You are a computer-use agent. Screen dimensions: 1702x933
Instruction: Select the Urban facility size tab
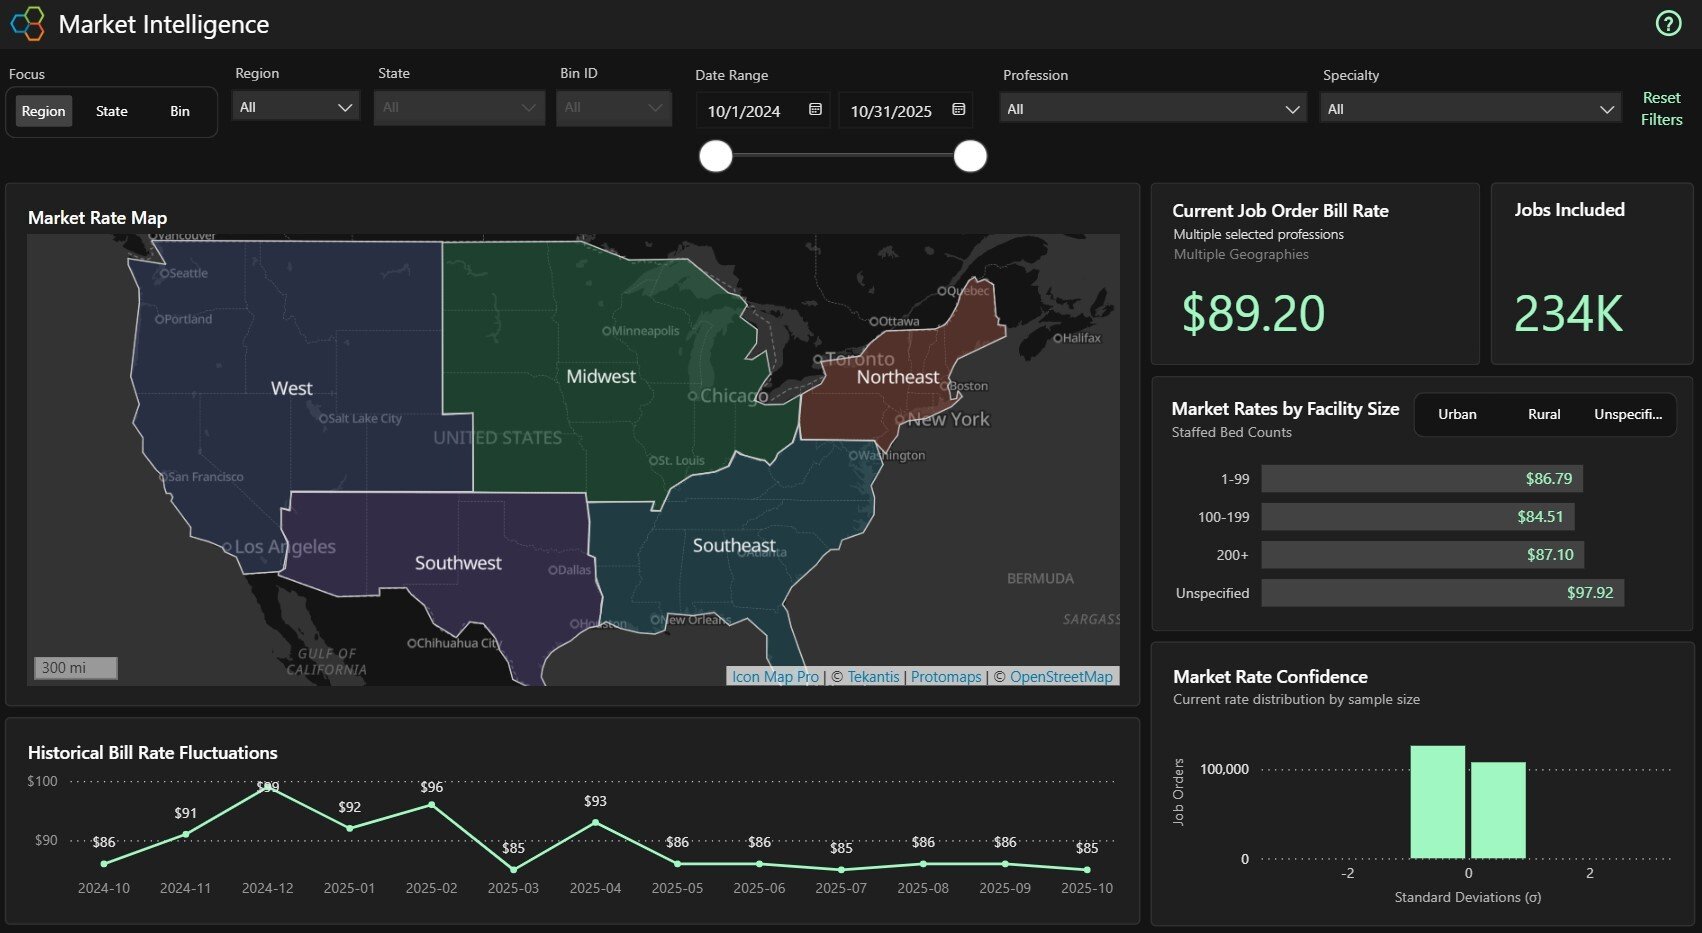(1457, 414)
